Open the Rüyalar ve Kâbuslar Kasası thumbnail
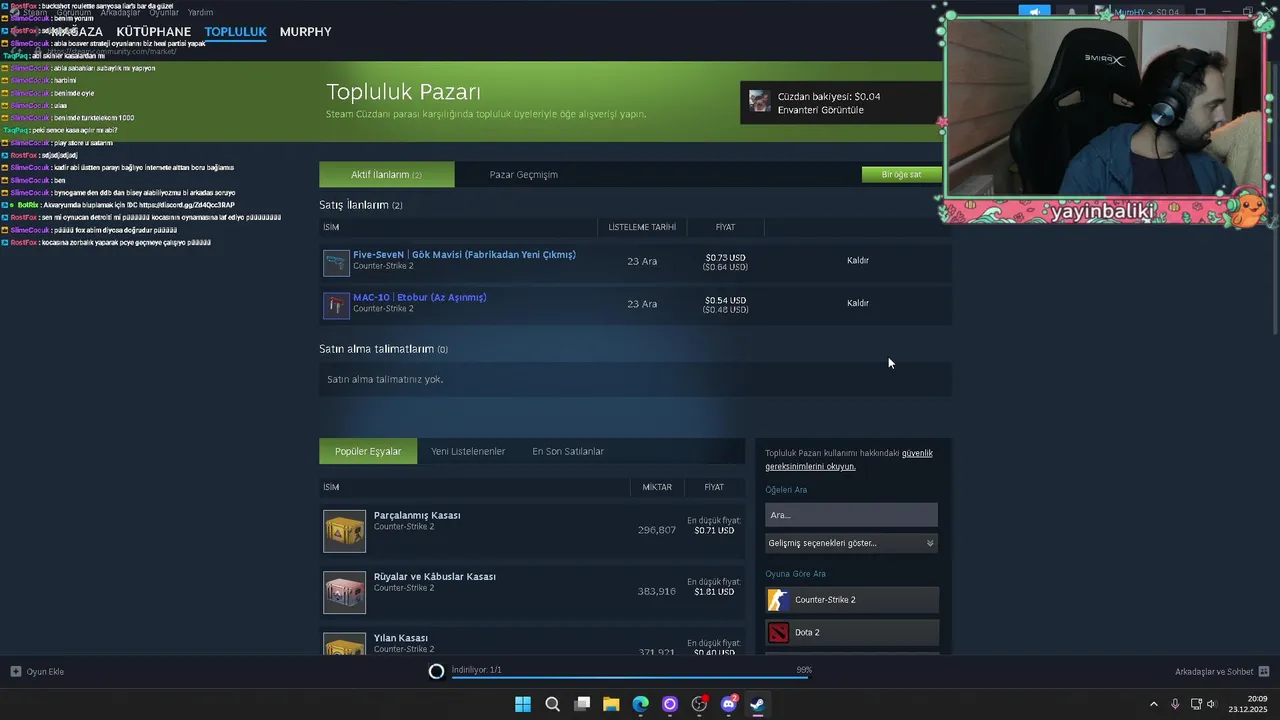Screen dimensions: 1280x720 click(344, 592)
